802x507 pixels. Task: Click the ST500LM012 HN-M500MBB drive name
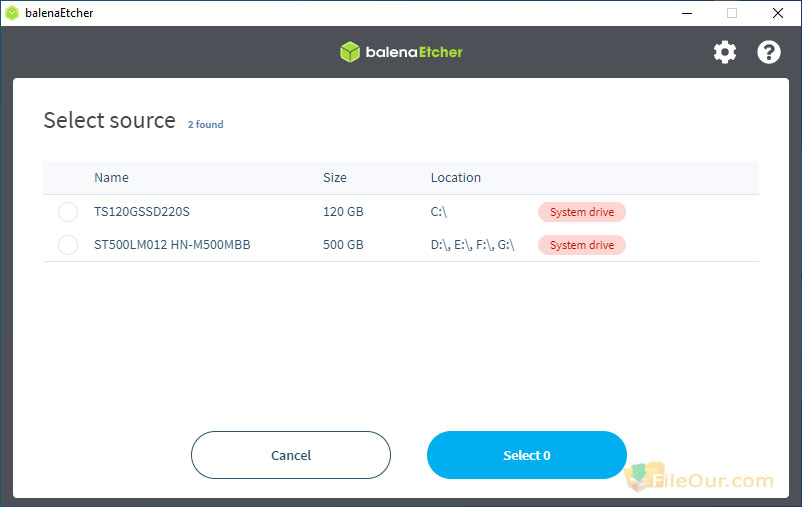172,245
